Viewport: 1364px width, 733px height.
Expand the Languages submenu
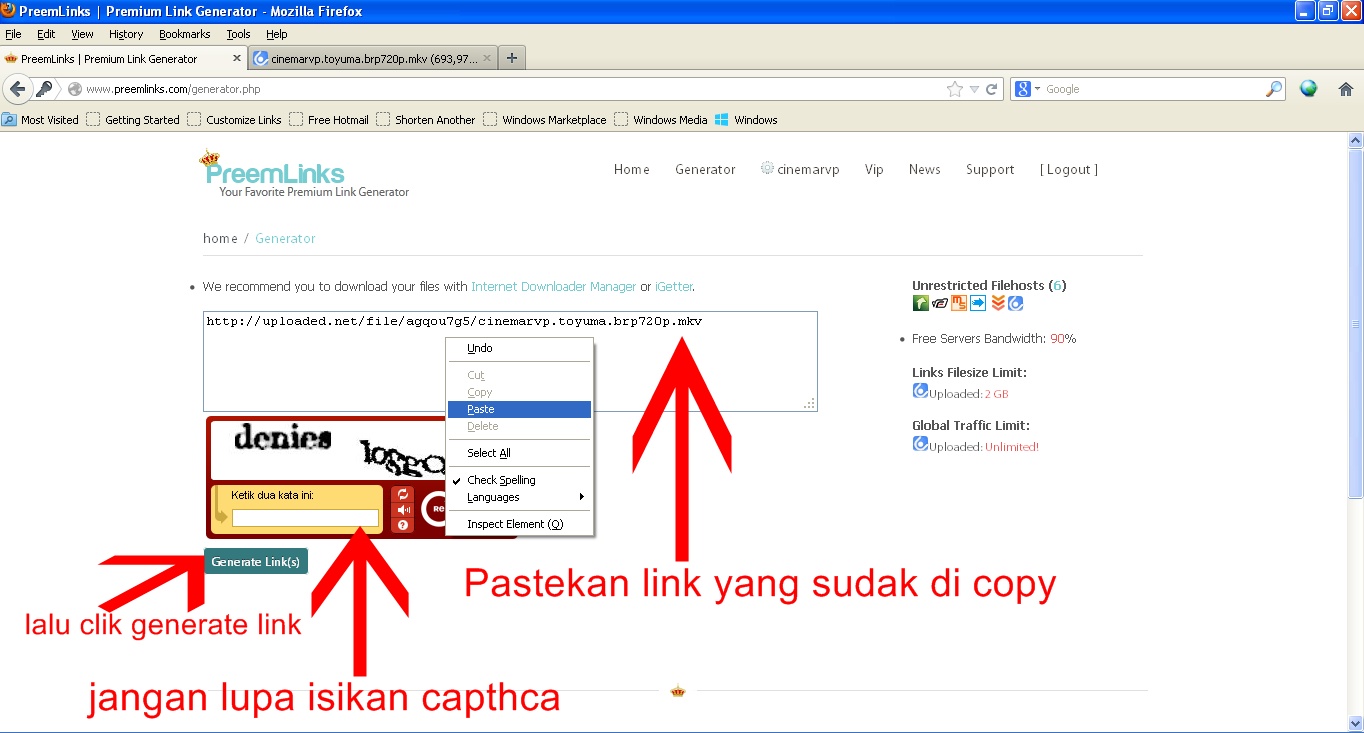coord(519,497)
